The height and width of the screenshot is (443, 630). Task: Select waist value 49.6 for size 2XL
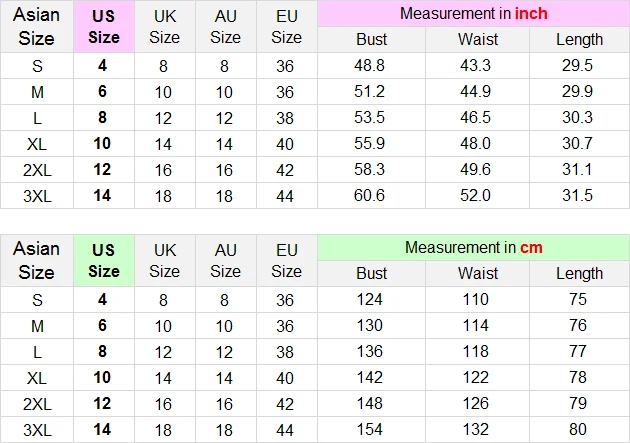point(474,169)
